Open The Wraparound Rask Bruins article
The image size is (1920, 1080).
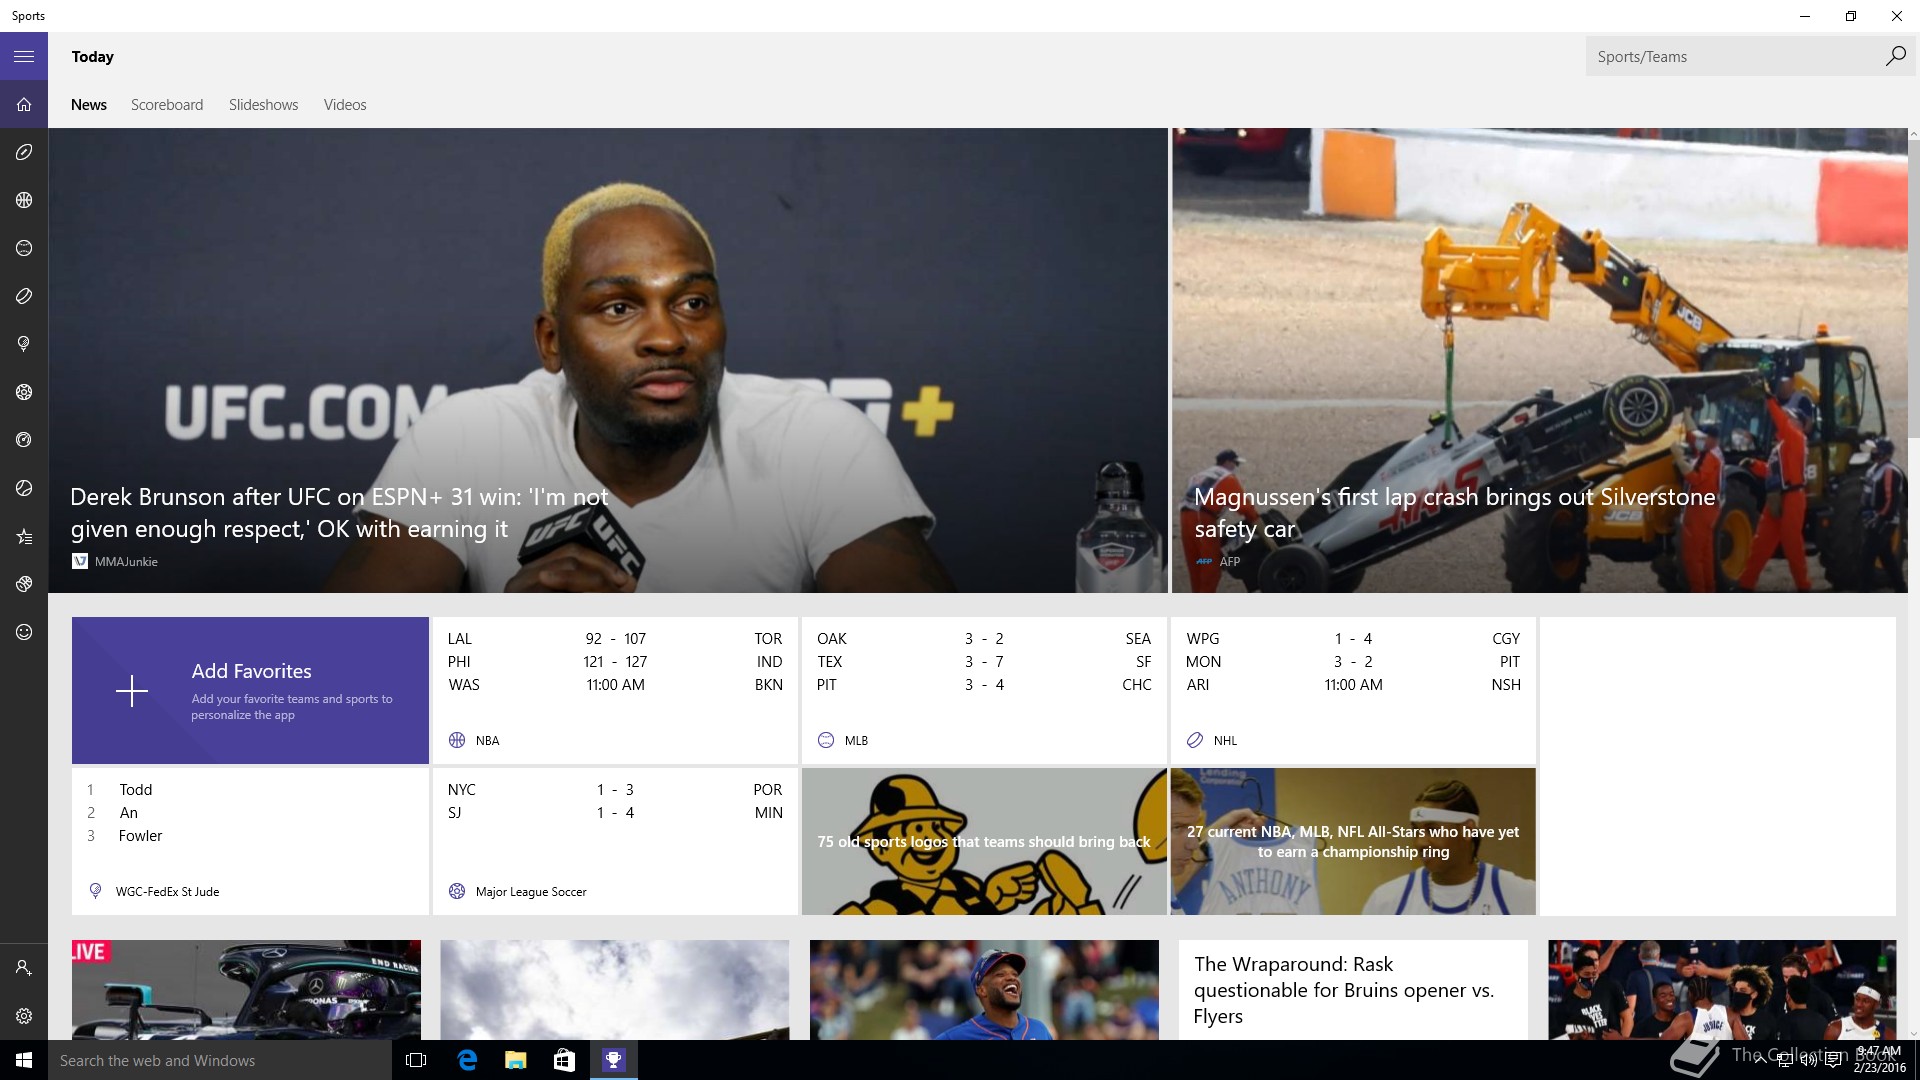point(1353,990)
